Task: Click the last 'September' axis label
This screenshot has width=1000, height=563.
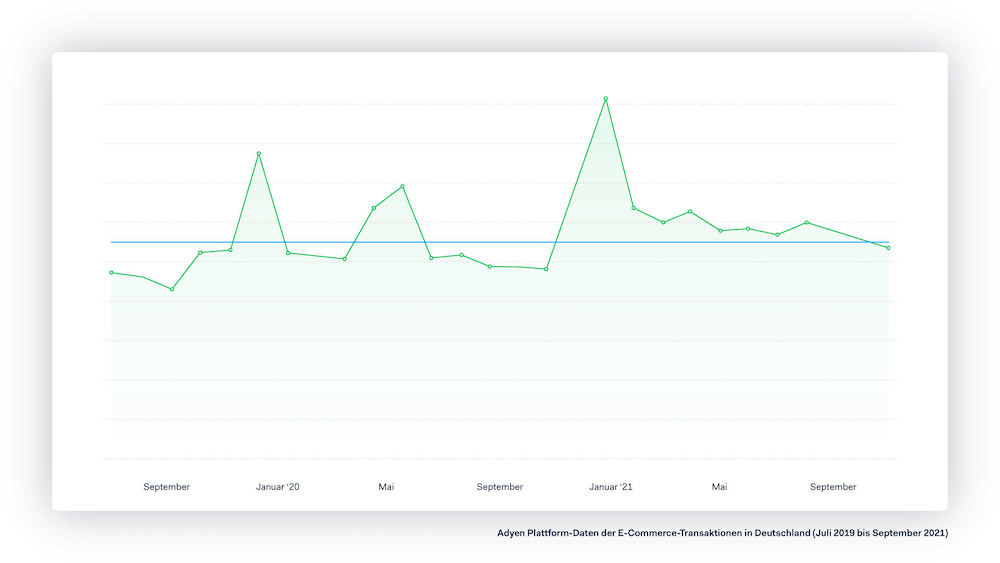Action: click(833, 486)
